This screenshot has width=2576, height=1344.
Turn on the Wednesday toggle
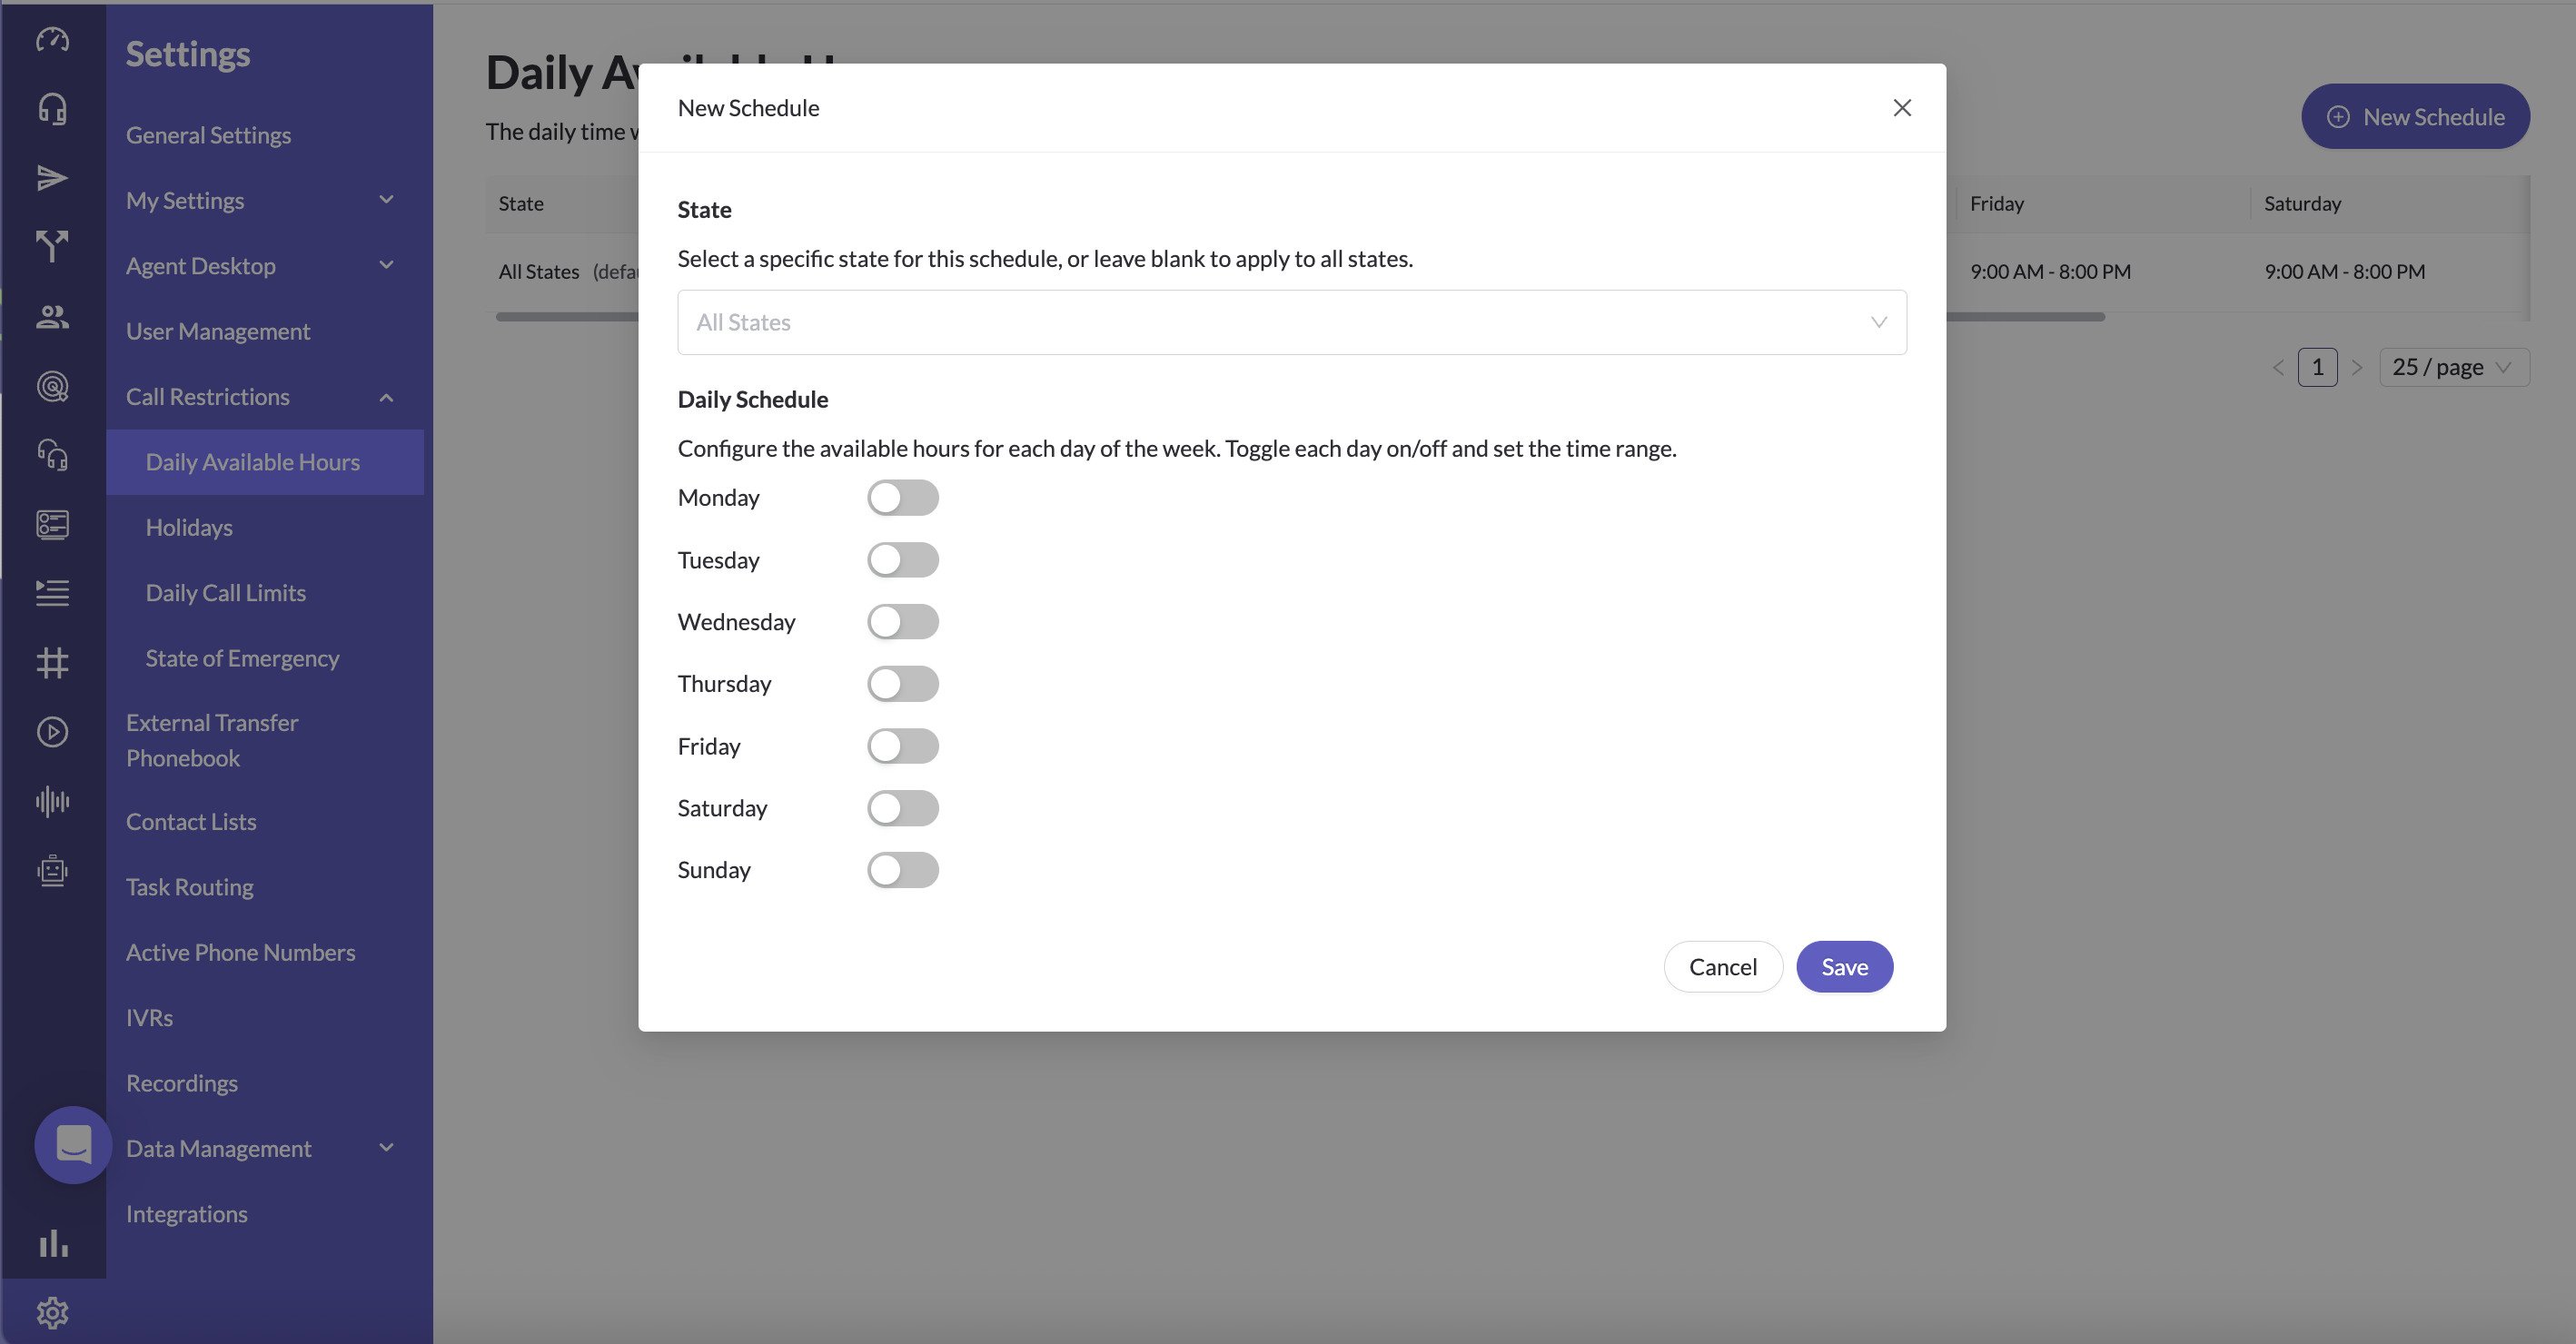pos(902,622)
